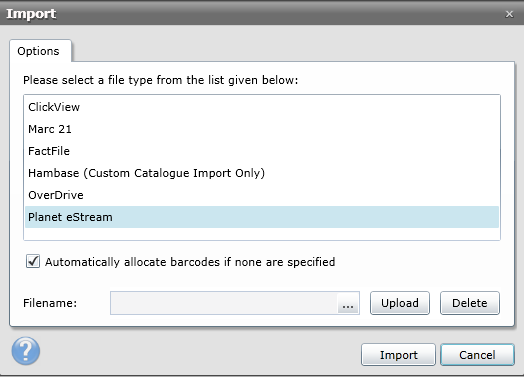Click inside the Filename input field
Screen dimensions: 524x377
pos(224,303)
